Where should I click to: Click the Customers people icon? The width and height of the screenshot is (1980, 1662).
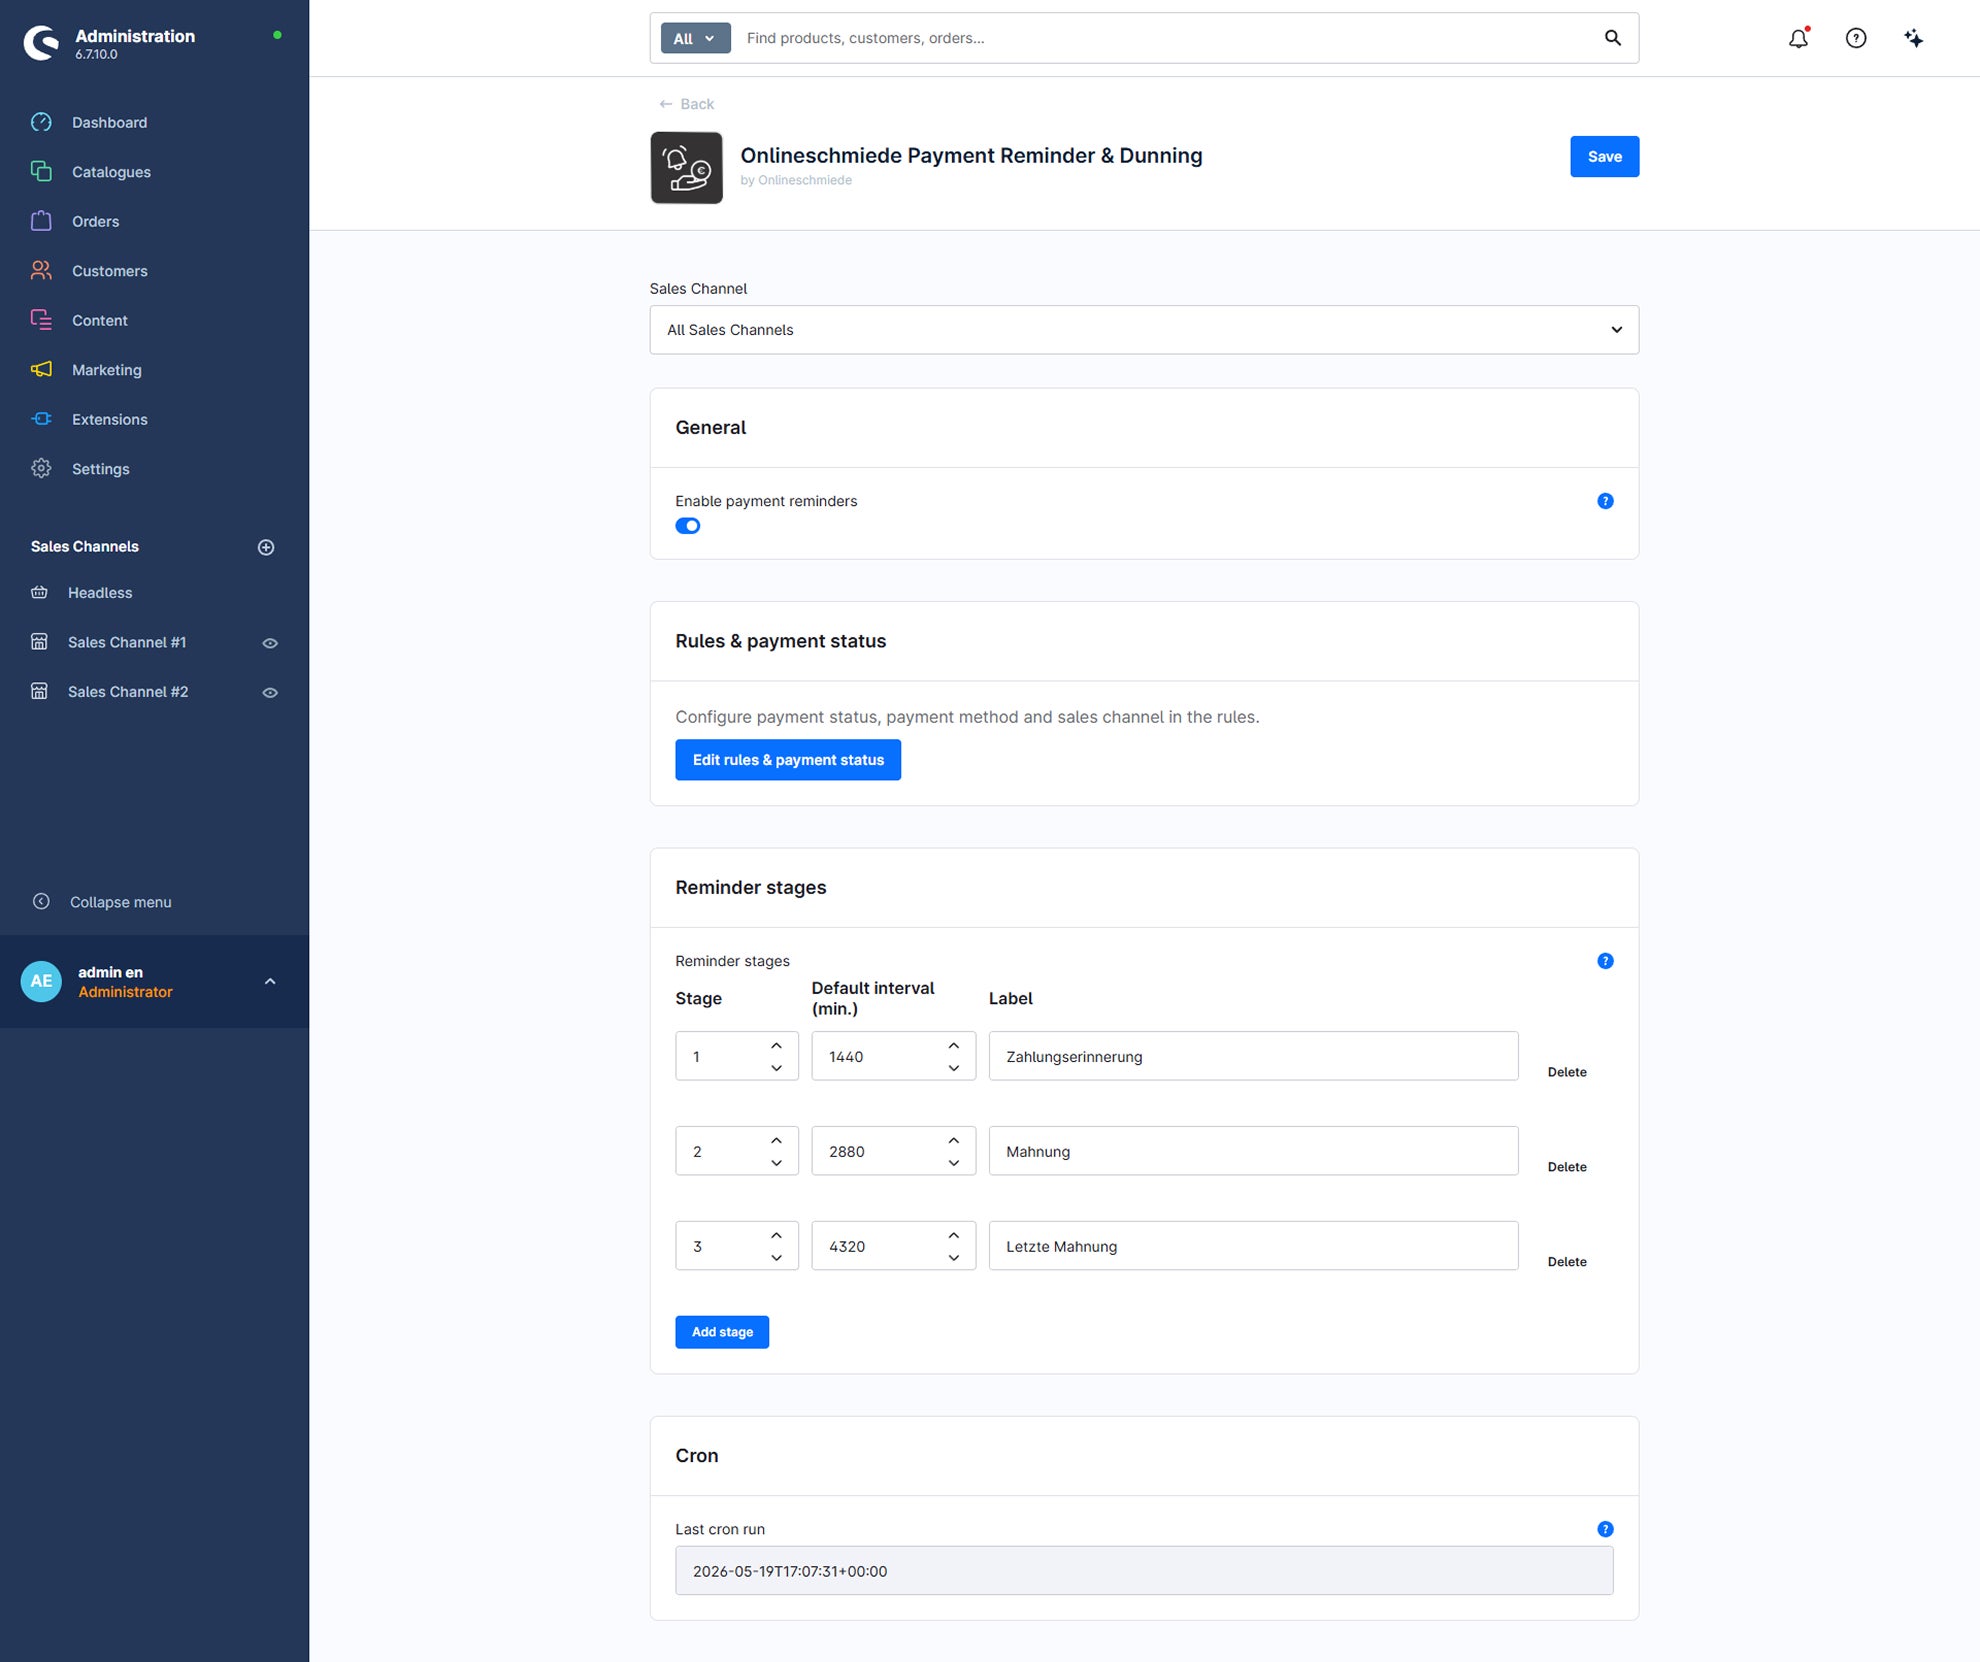click(41, 271)
